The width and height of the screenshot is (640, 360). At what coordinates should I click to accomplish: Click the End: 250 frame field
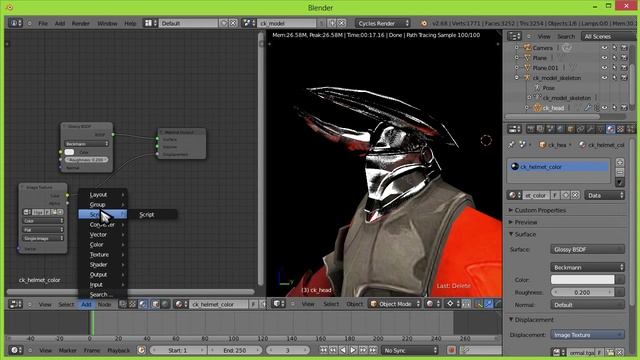tap(235, 350)
